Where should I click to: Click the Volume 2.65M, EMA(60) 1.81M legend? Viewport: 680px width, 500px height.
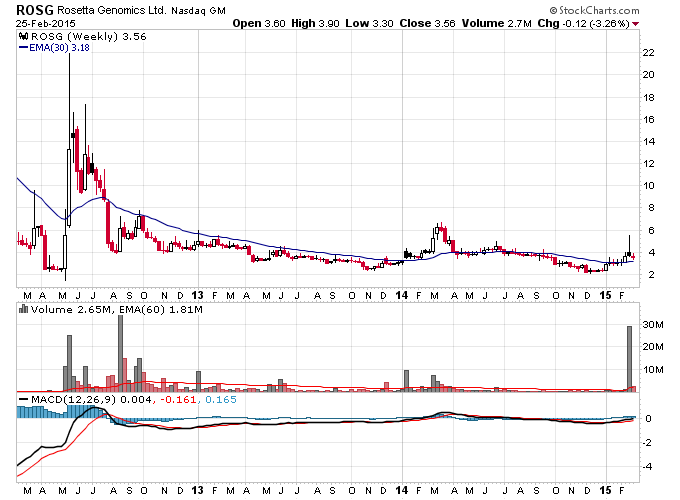117,310
